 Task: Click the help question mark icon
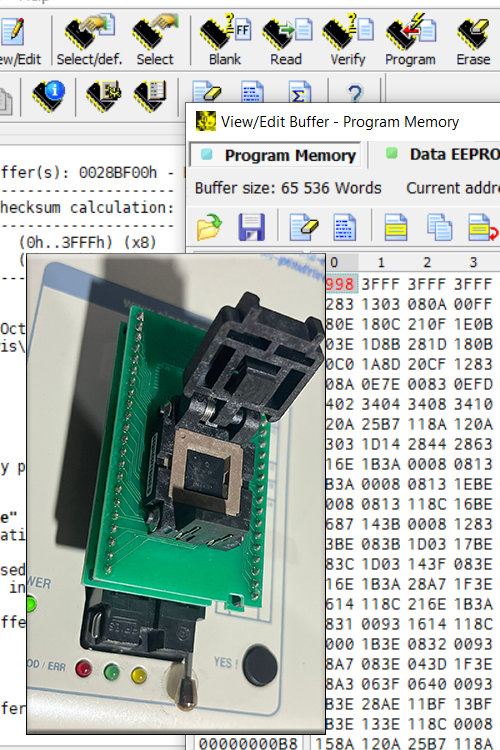[x=355, y=92]
